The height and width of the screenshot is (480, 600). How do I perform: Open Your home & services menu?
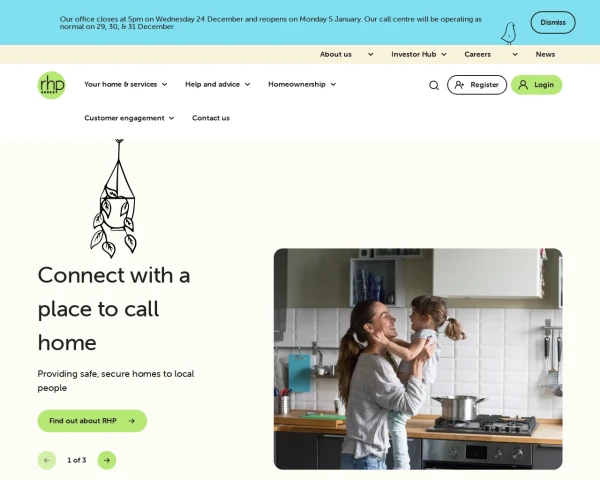126,84
